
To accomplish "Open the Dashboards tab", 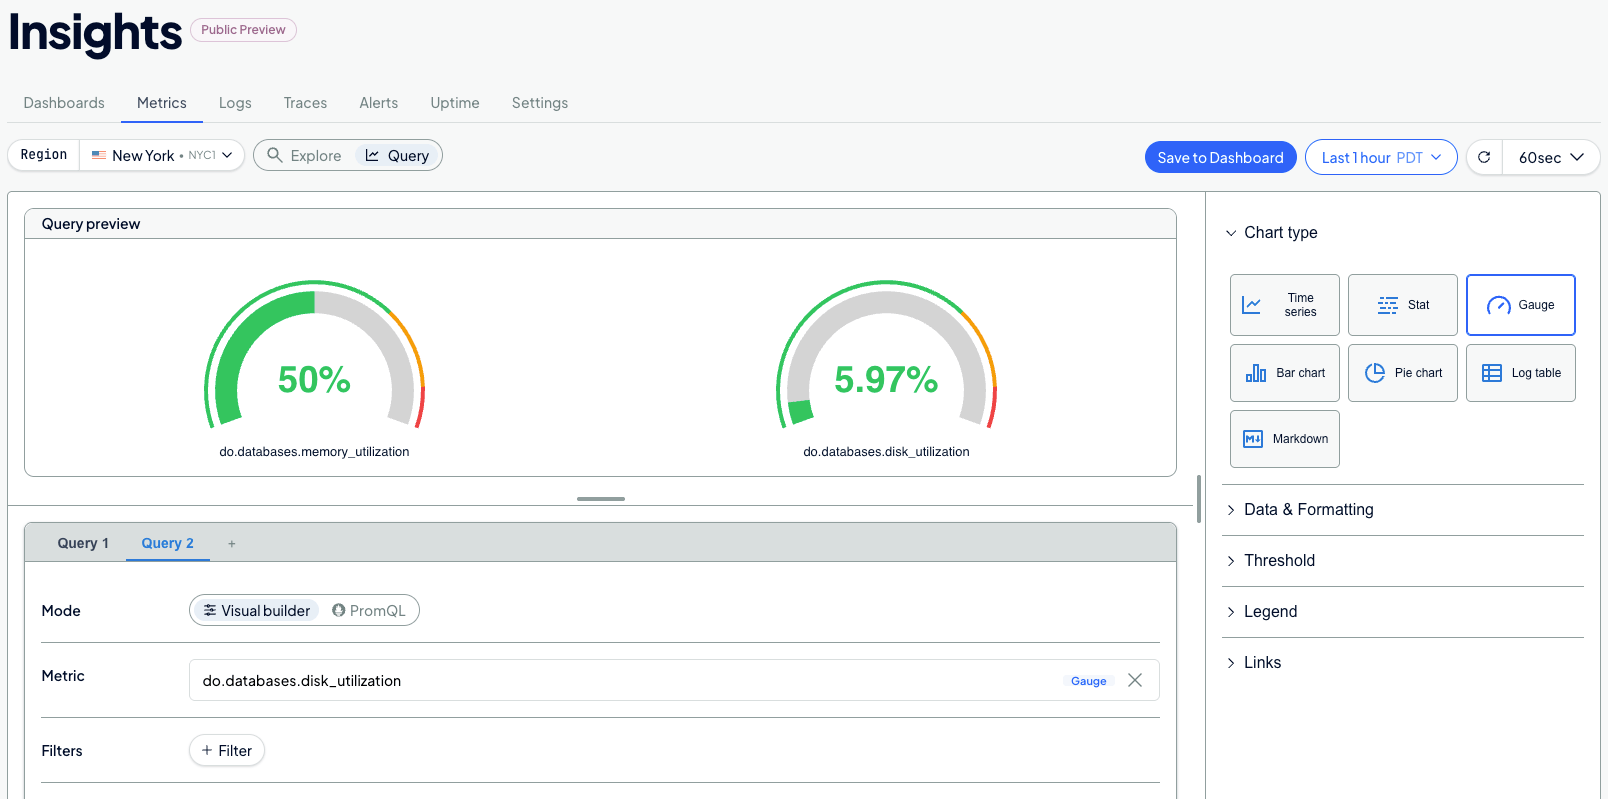I will click(64, 103).
